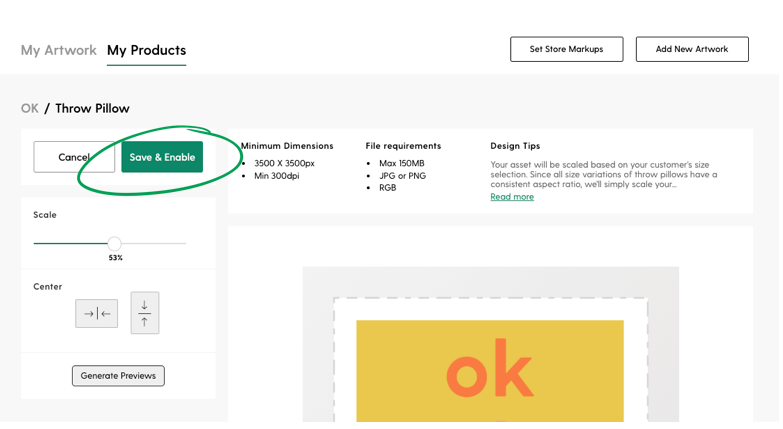Image resolution: width=783 pixels, height=429 pixels.
Task: Open the Read more design tips link
Action: (512, 197)
